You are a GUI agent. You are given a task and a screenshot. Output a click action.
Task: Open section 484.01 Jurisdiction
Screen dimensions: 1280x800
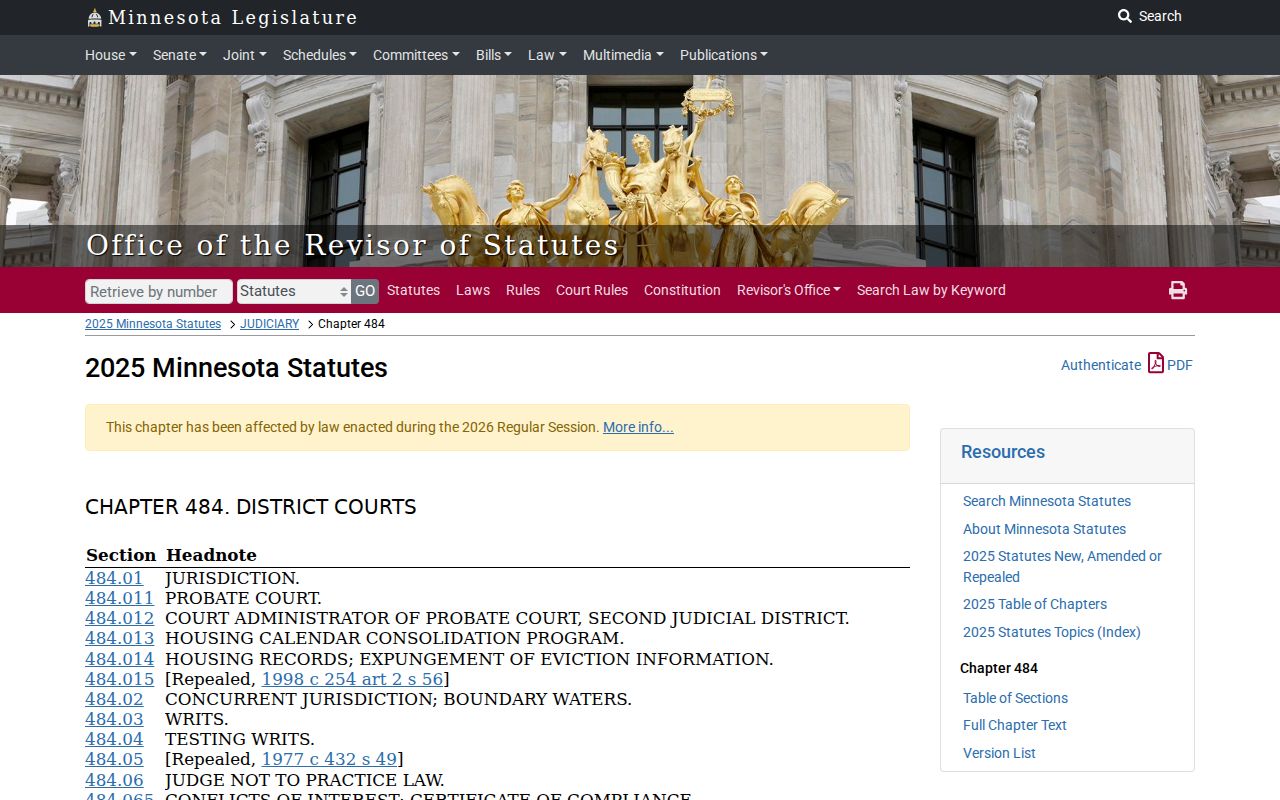point(114,578)
